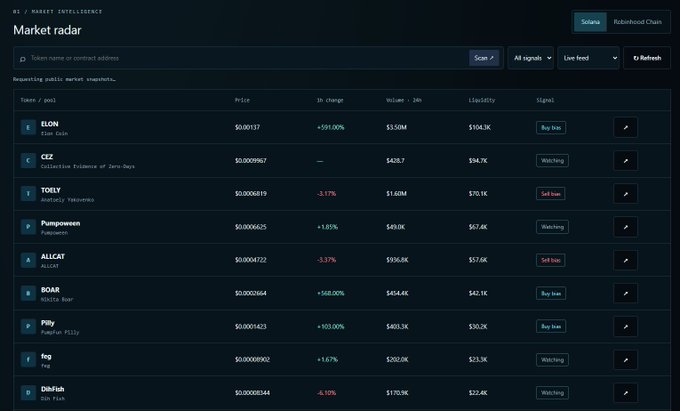Open DihFish row arrow link
The image size is (680, 411).
tap(625, 393)
